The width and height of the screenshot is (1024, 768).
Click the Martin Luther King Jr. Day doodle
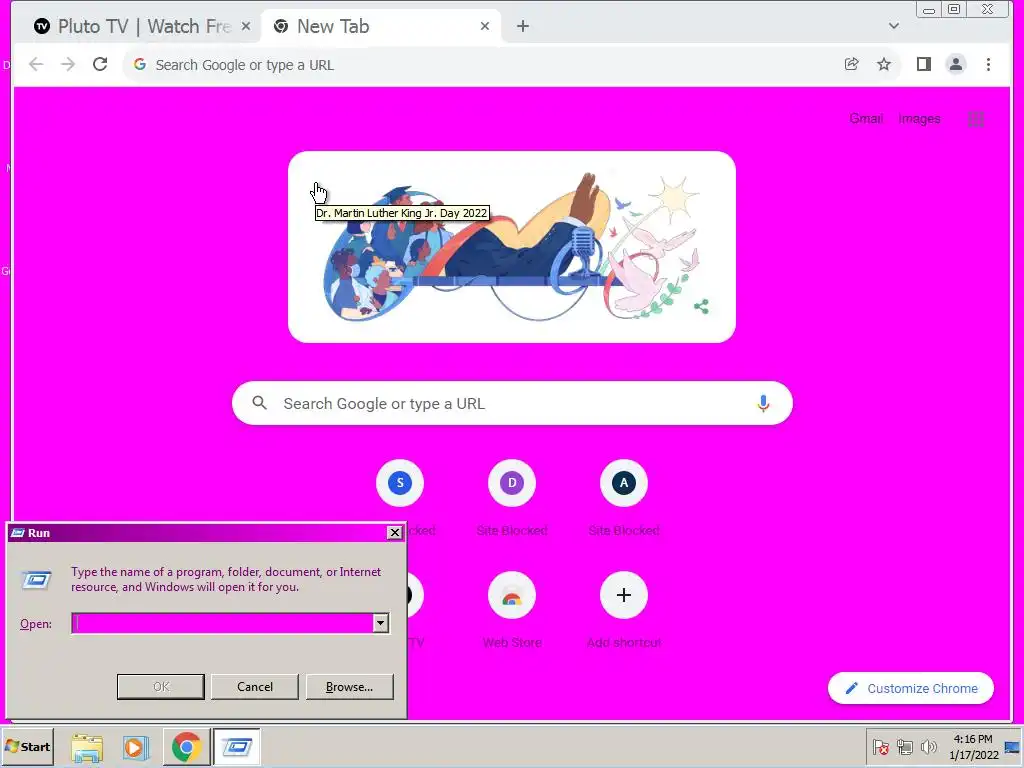[x=512, y=247]
